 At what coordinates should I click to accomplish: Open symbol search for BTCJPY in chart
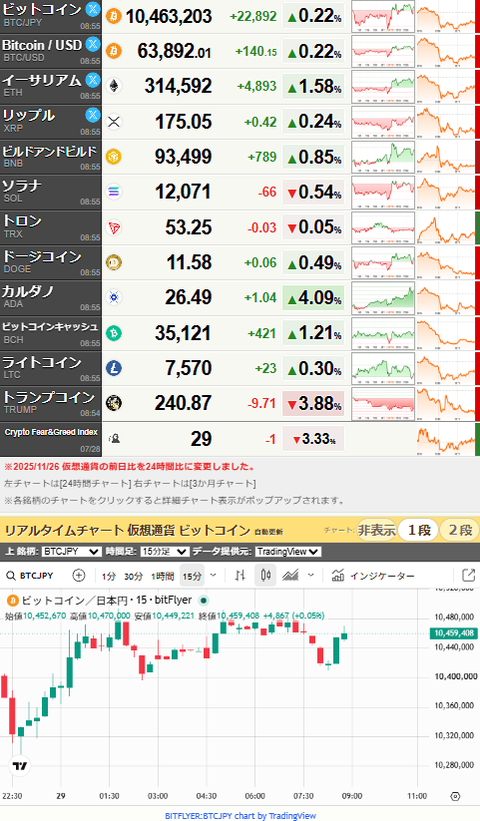(30, 575)
